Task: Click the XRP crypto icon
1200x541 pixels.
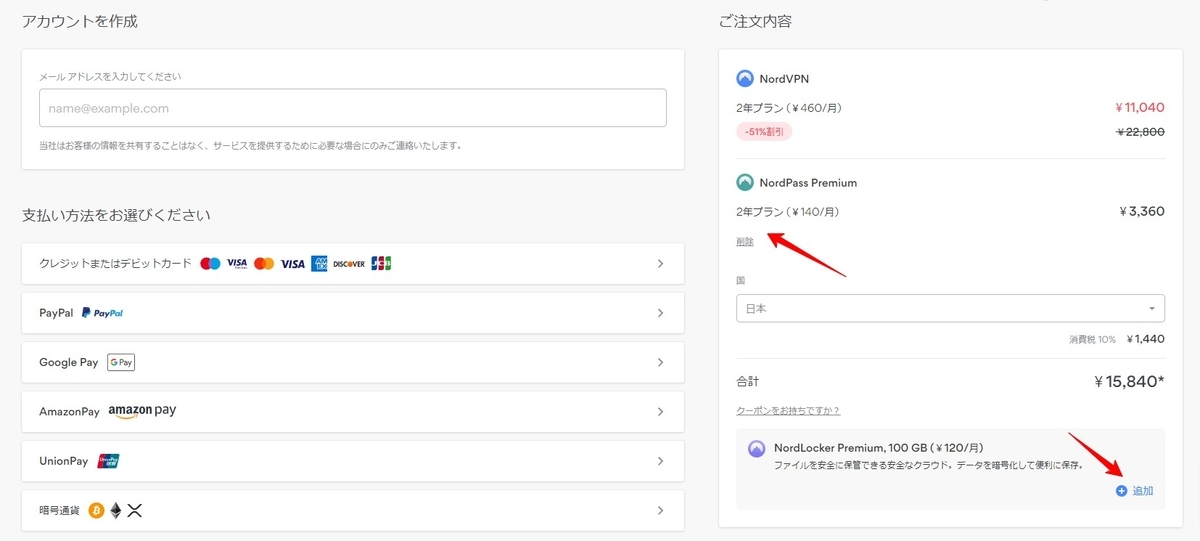Action: pos(135,510)
